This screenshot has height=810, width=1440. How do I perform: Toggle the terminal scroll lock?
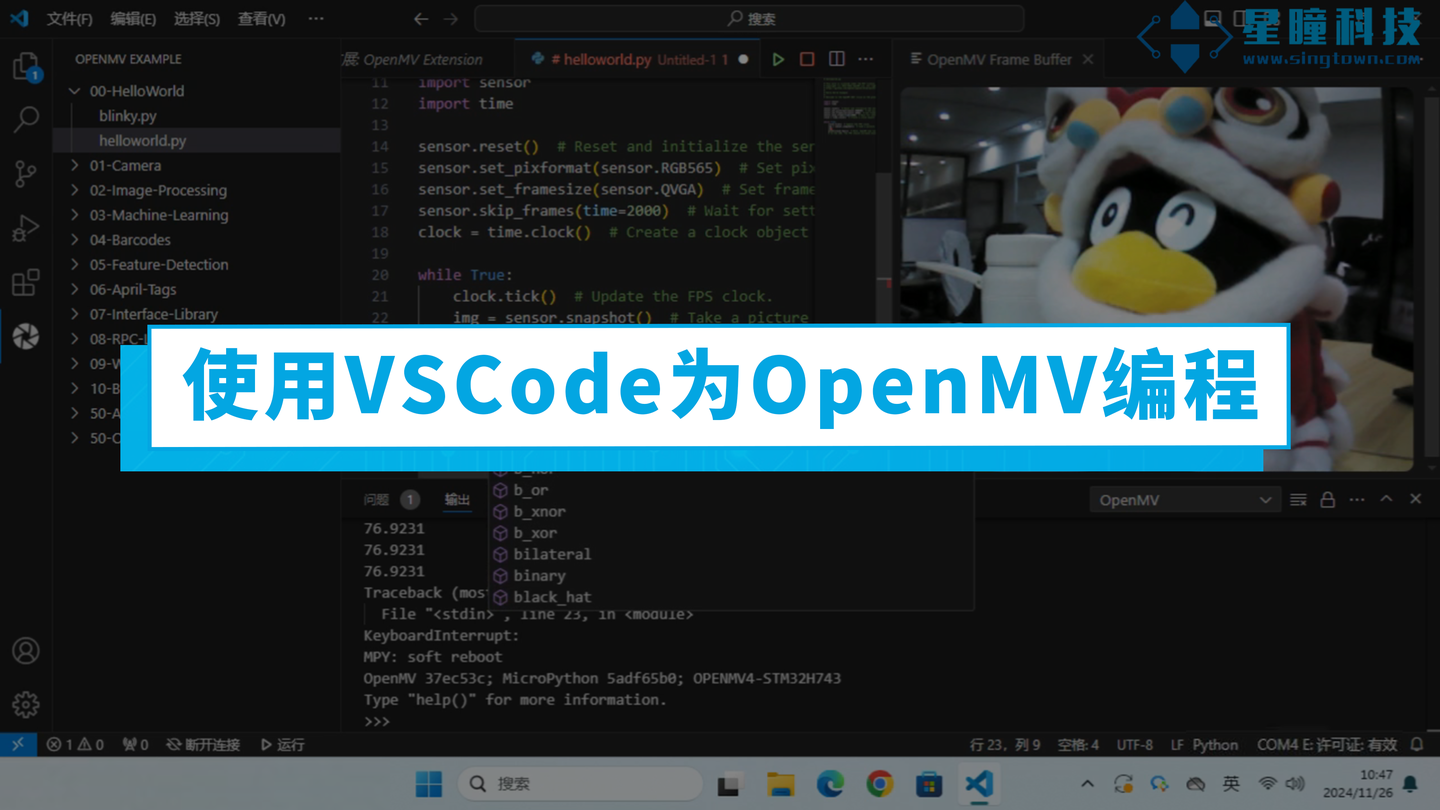(x=1326, y=499)
